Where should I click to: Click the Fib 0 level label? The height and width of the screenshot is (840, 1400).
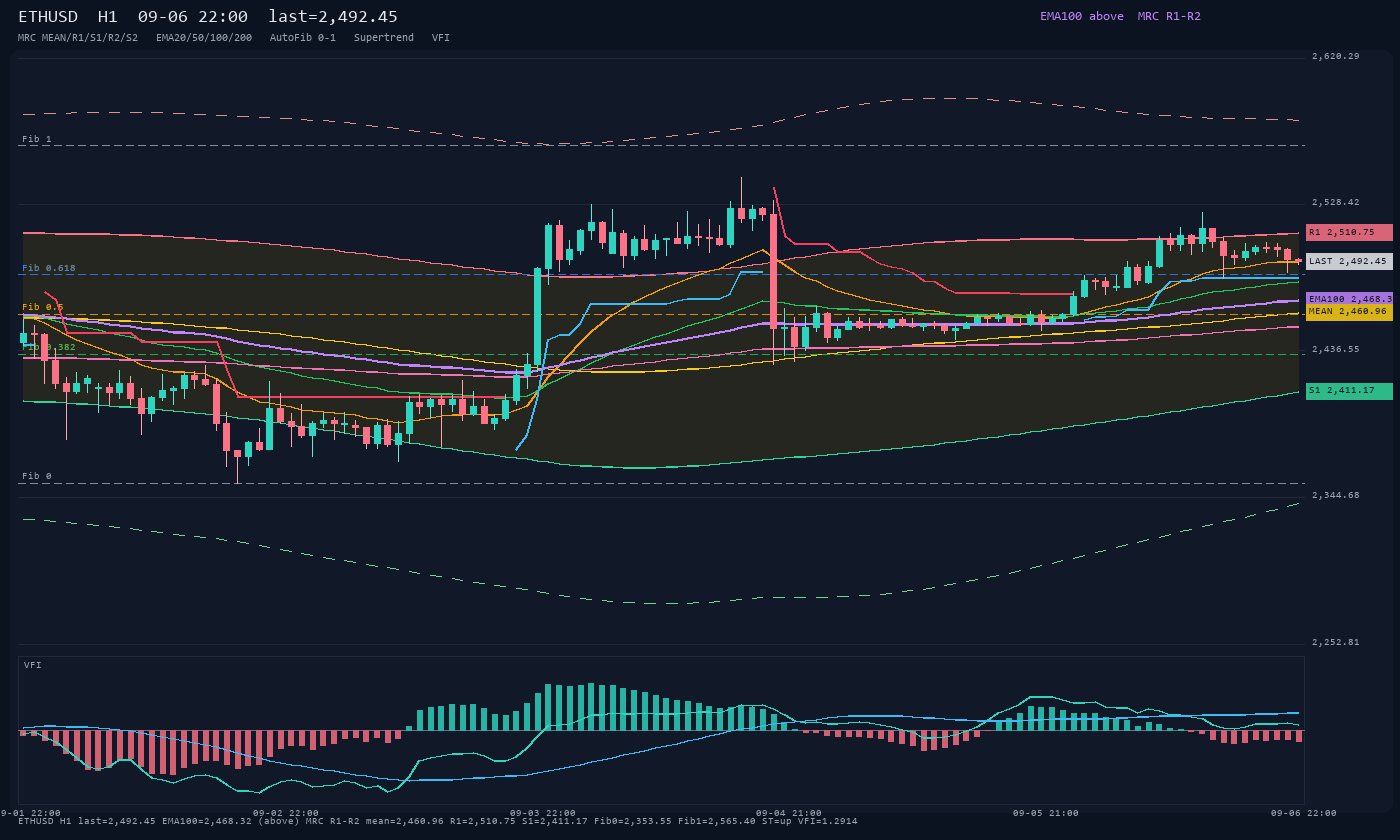(37, 476)
